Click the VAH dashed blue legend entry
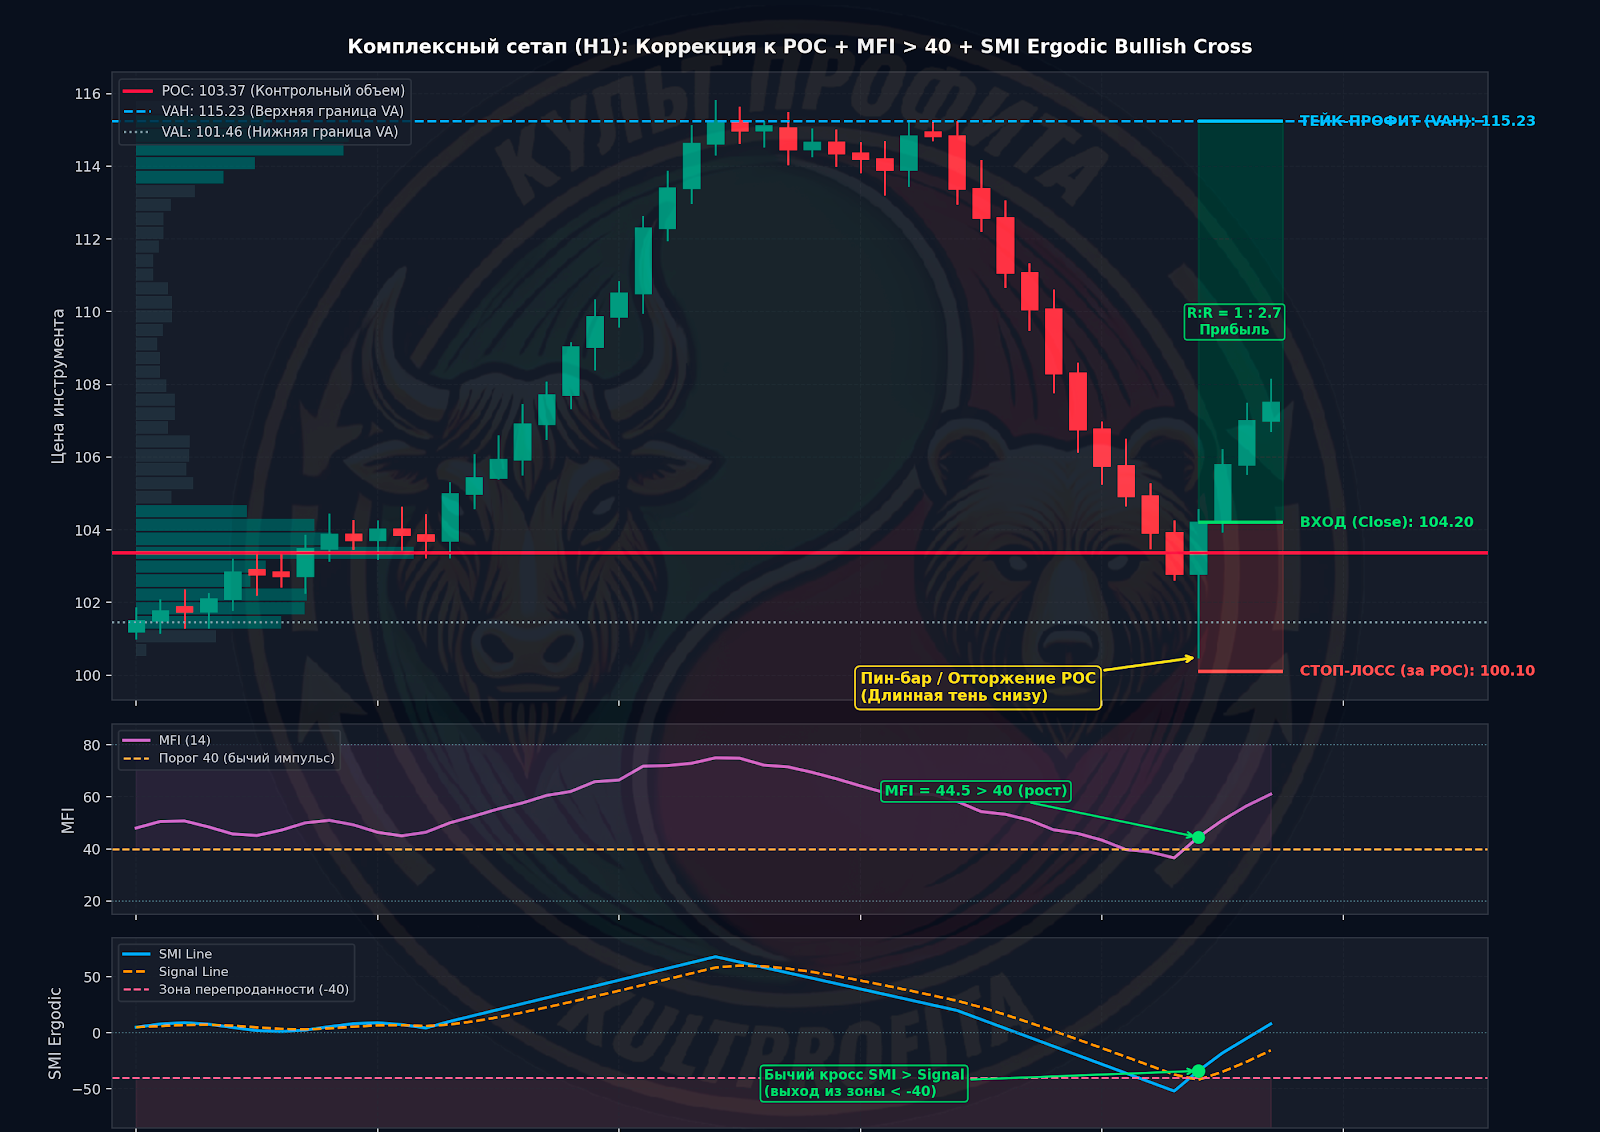1600x1132 pixels. point(264,111)
